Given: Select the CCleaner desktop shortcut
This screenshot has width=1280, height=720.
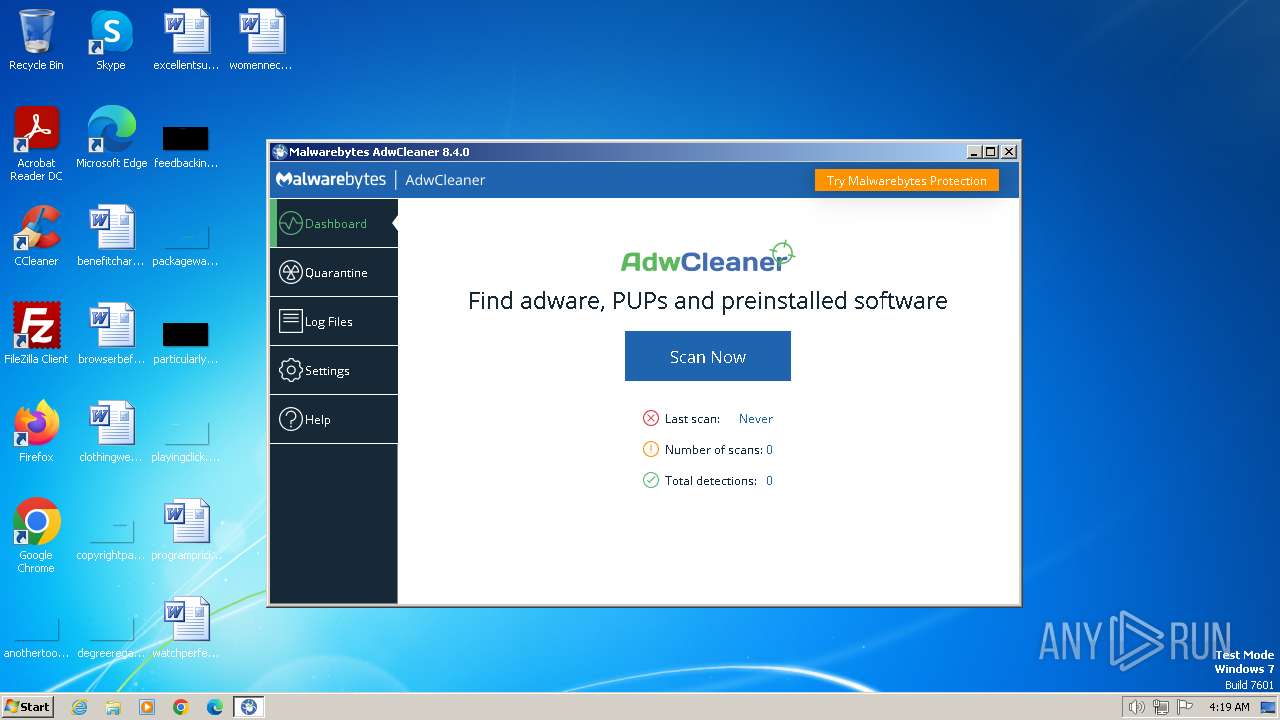Looking at the screenshot, I should click(36, 236).
